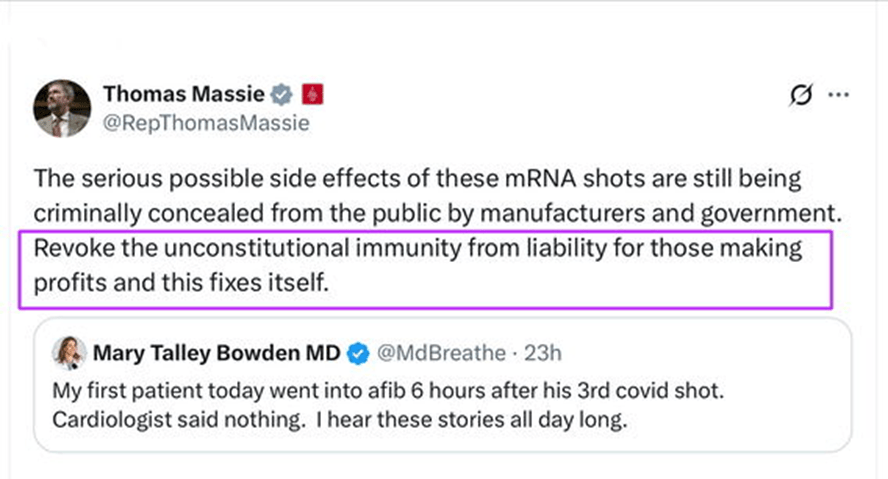
Task: Click the gray verified badge beside Thomas Massie
Action: [283, 96]
